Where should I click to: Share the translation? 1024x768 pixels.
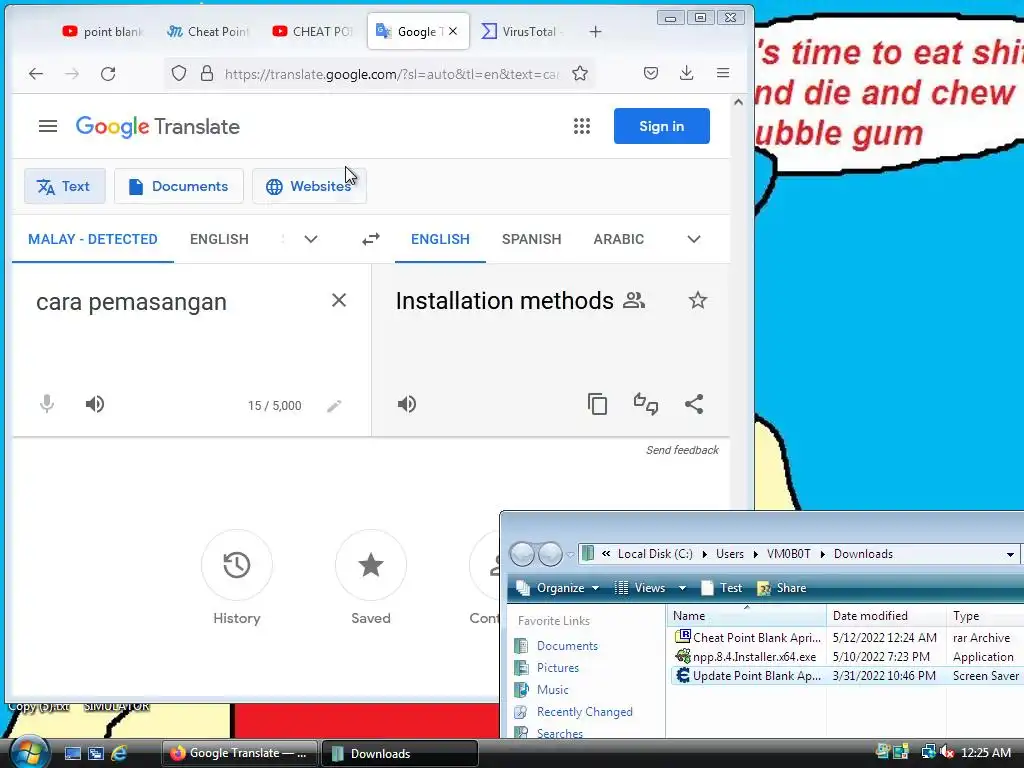click(694, 404)
